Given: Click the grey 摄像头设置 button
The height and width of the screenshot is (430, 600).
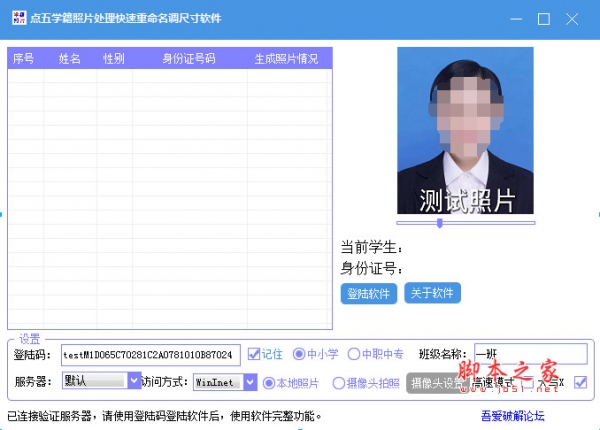Looking at the screenshot, I should [437, 383].
